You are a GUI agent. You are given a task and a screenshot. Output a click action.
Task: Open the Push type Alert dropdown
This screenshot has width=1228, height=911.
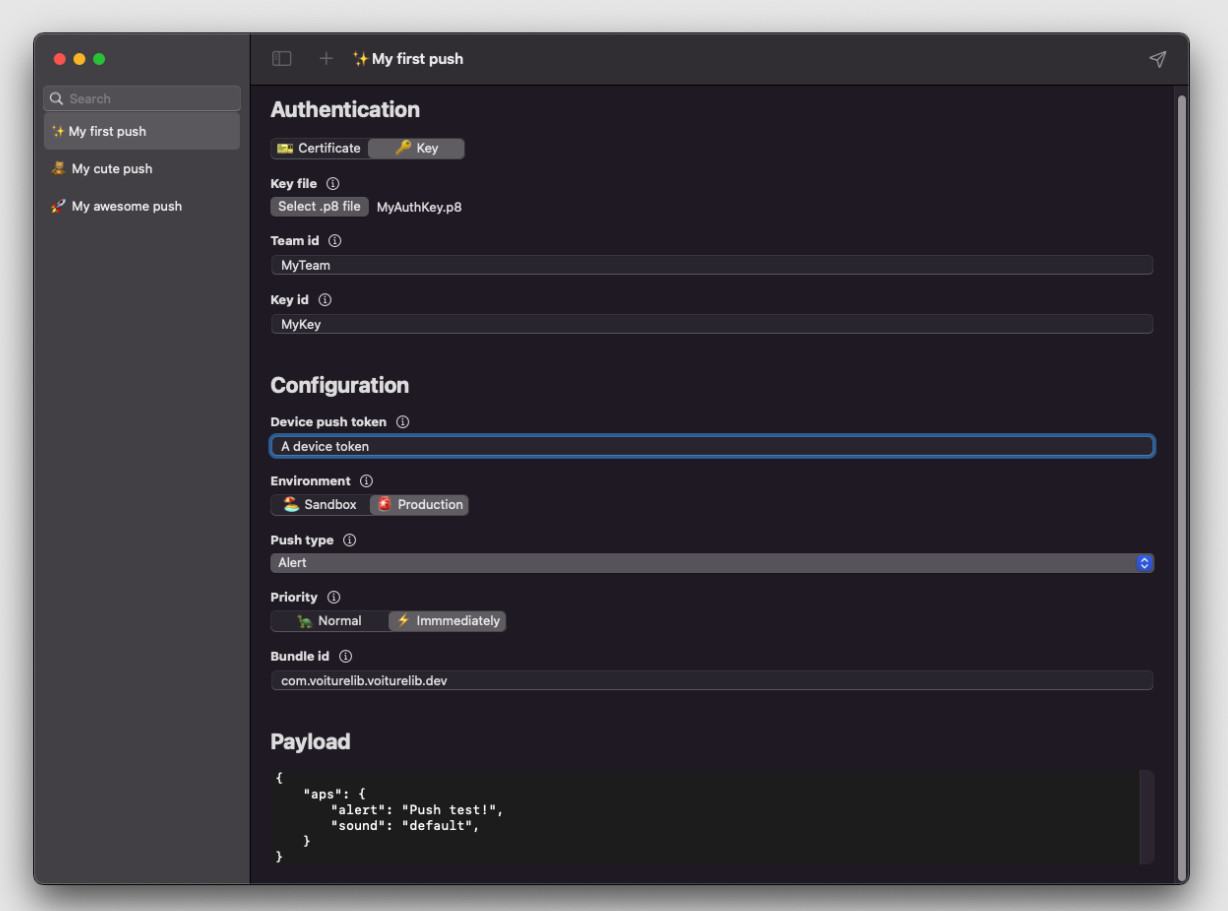tap(712, 563)
